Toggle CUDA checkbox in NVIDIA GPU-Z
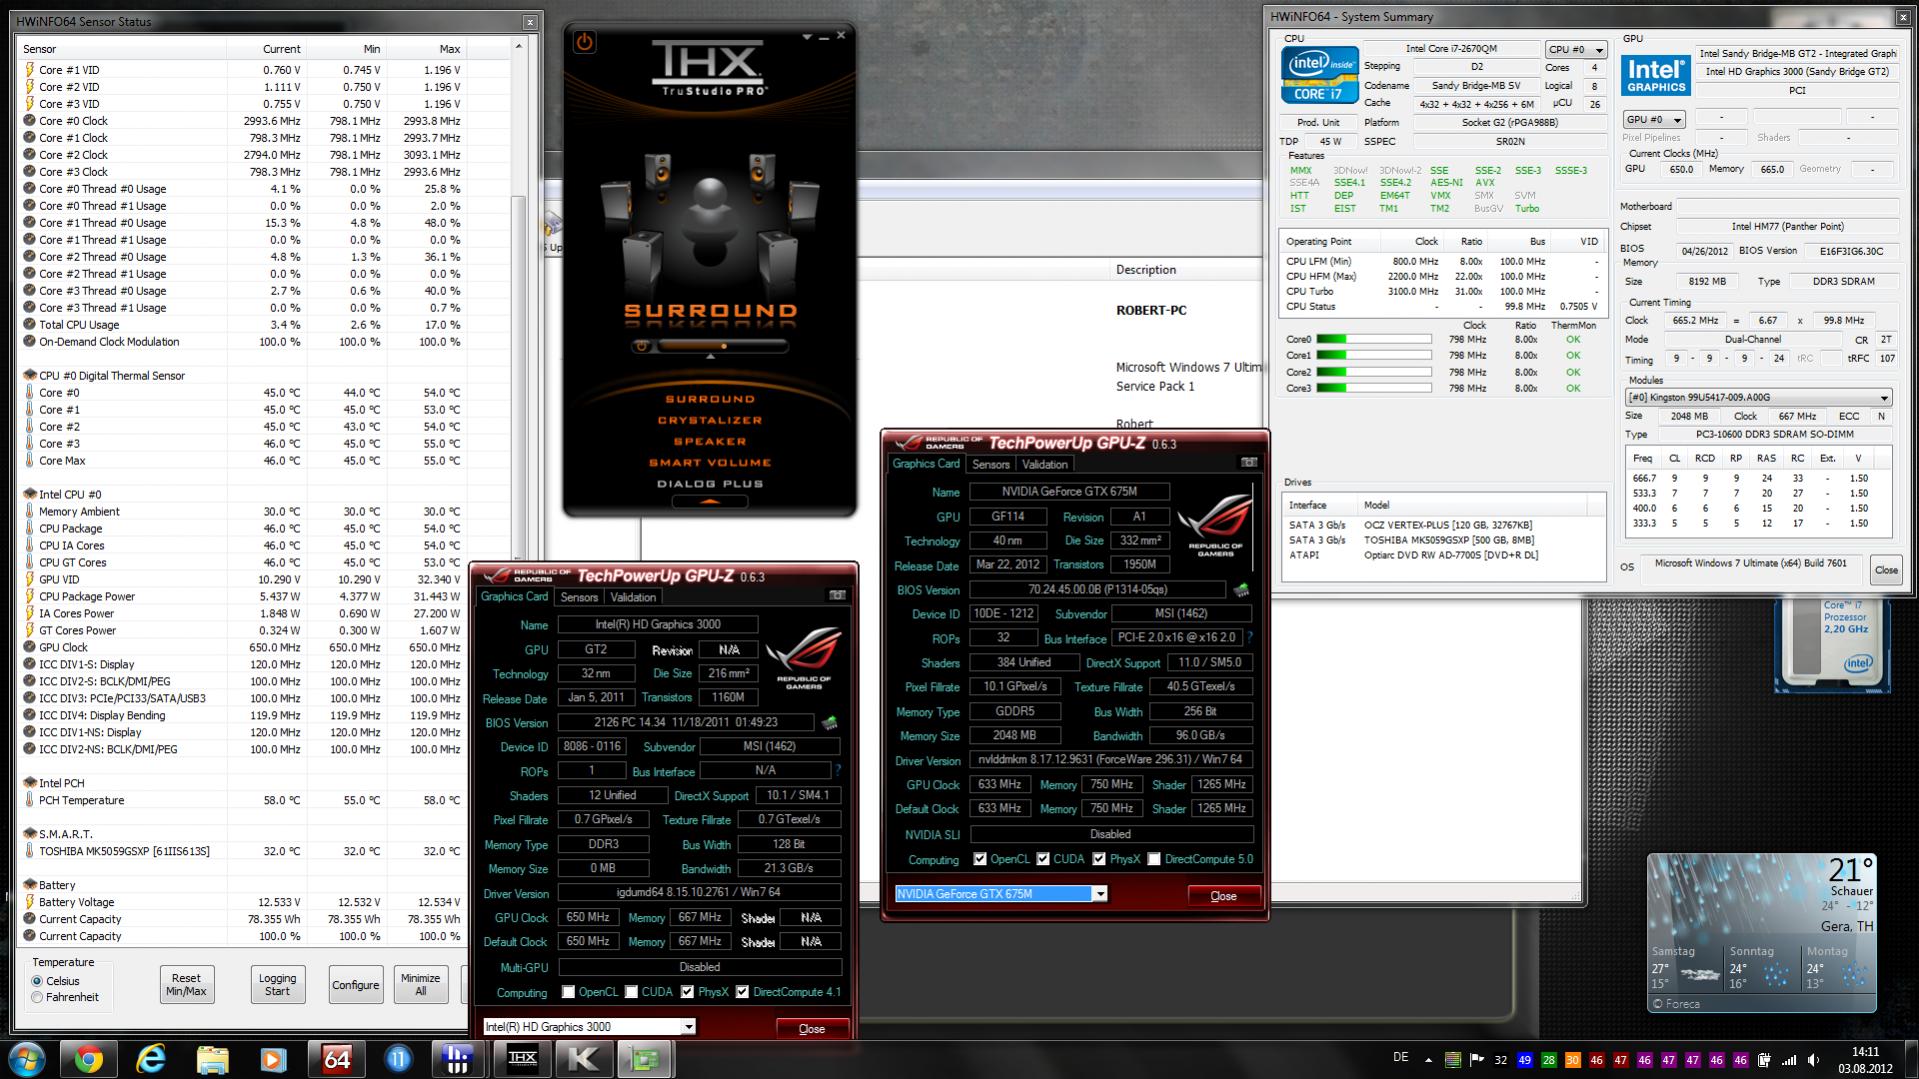 [x=1043, y=859]
